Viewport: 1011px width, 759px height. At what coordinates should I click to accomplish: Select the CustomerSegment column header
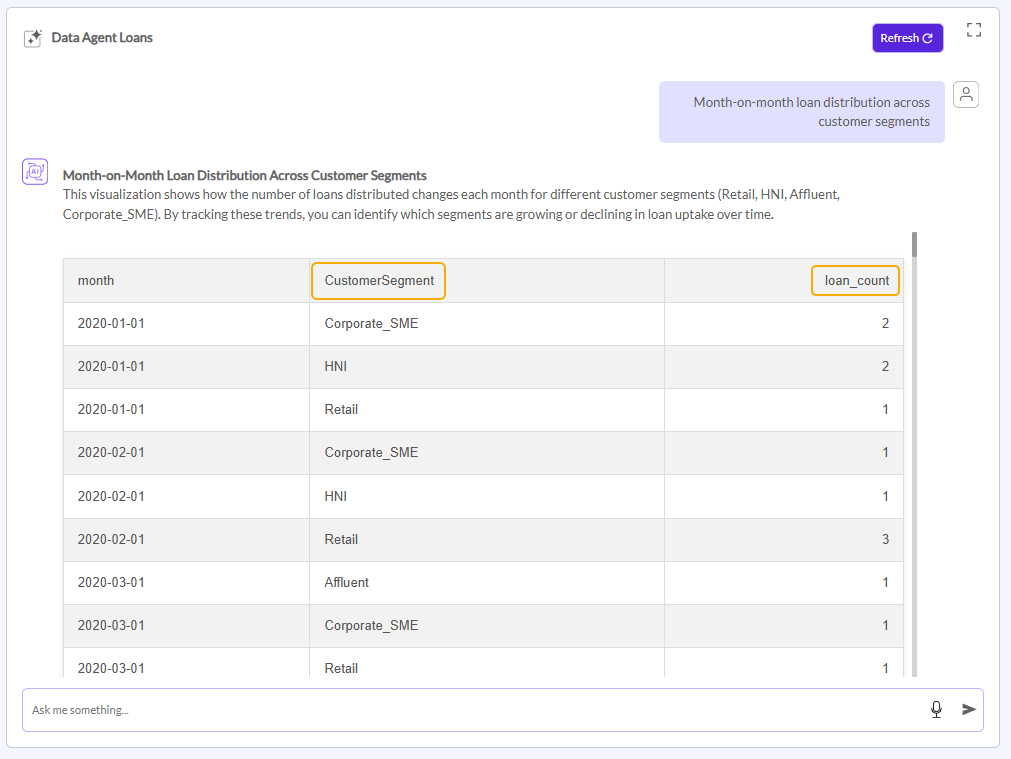click(379, 281)
